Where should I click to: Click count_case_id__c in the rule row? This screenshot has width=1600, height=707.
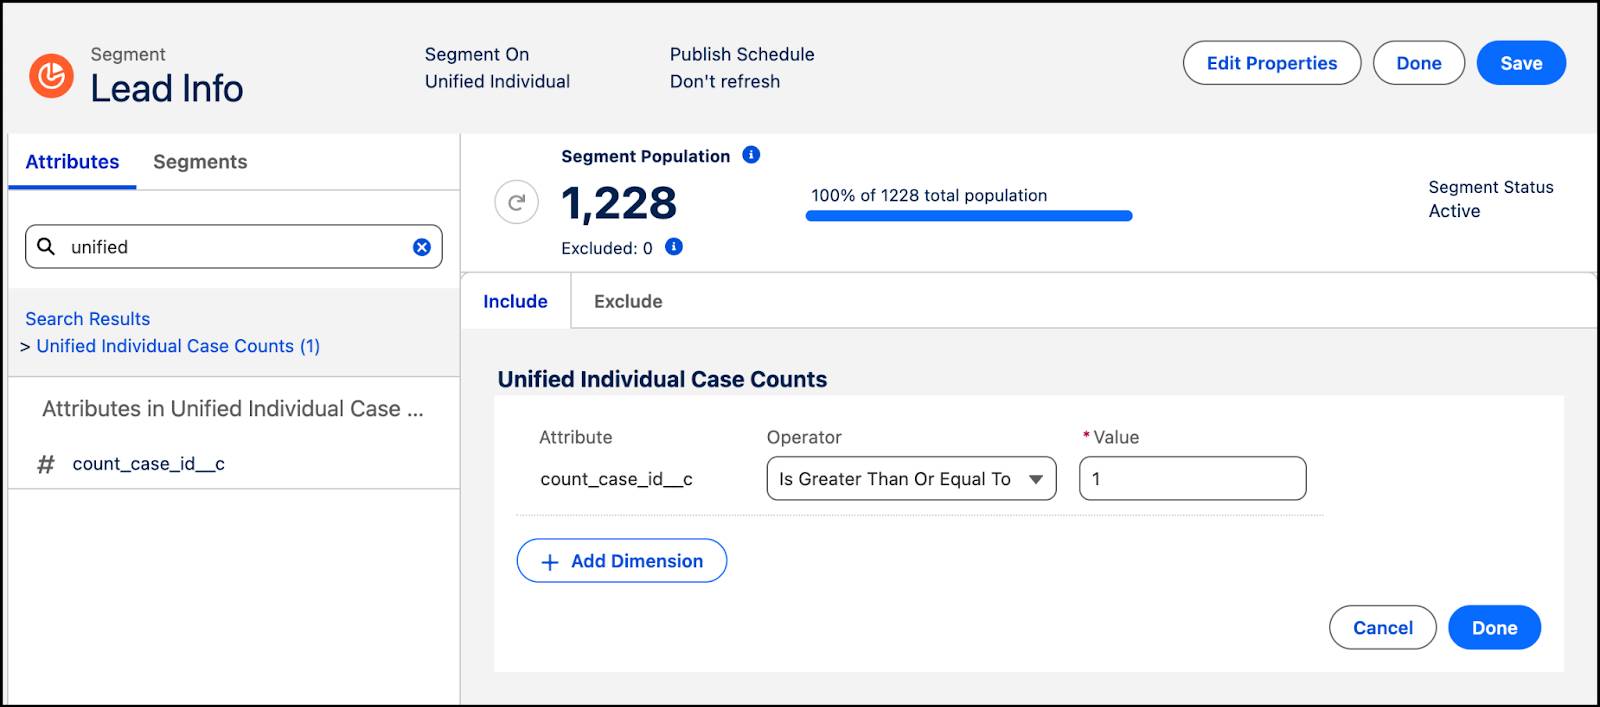(x=616, y=479)
